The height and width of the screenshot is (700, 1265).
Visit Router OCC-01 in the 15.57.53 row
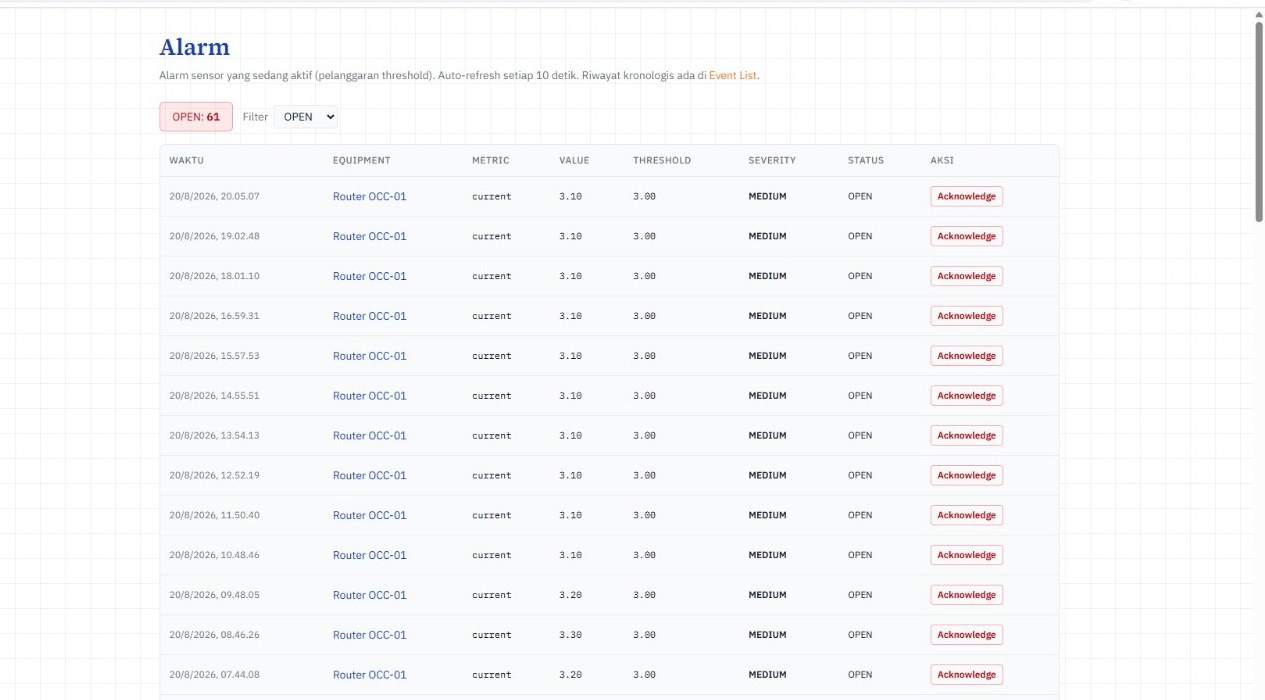(370, 356)
